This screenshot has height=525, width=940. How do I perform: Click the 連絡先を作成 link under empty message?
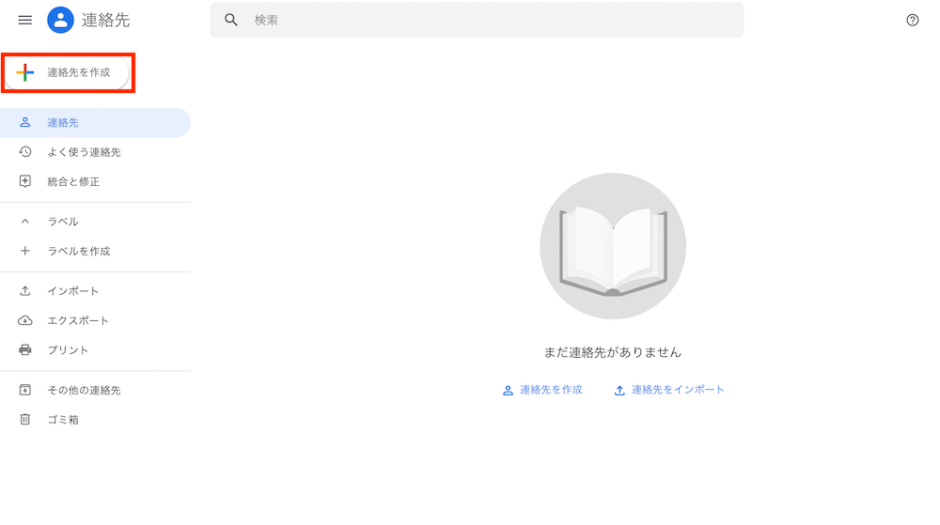pyautogui.click(x=542, y=390)
